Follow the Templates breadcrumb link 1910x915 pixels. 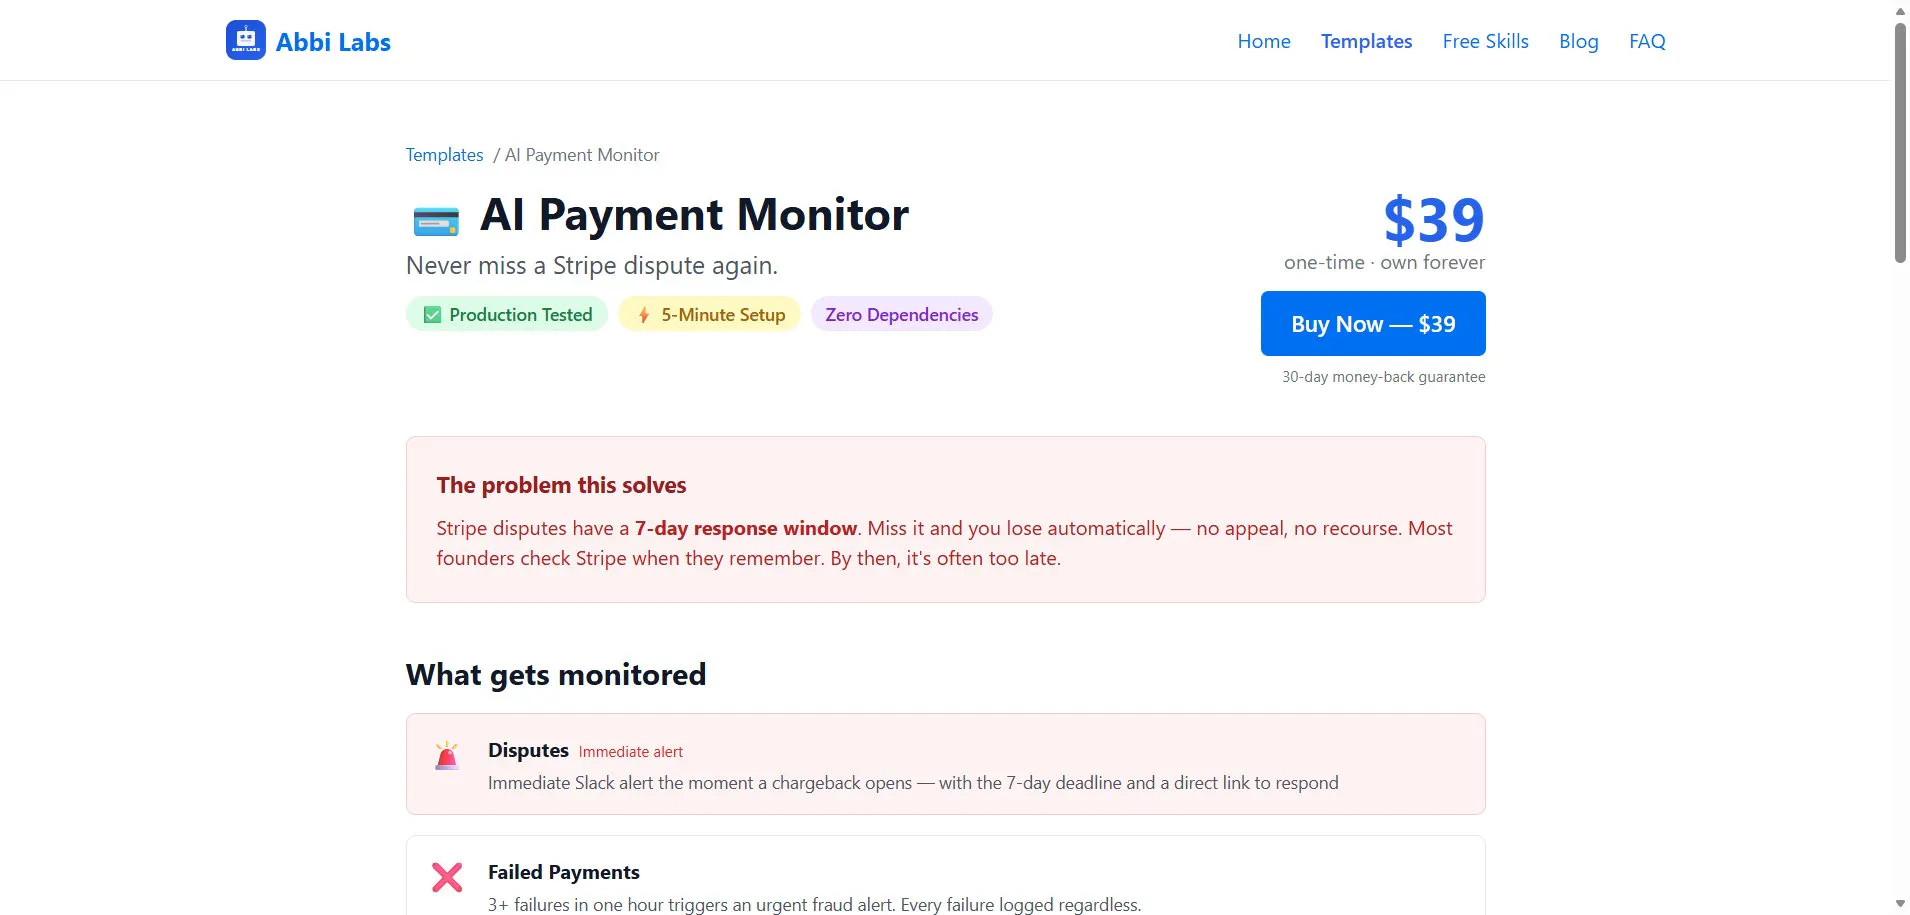tap(444, 155)
